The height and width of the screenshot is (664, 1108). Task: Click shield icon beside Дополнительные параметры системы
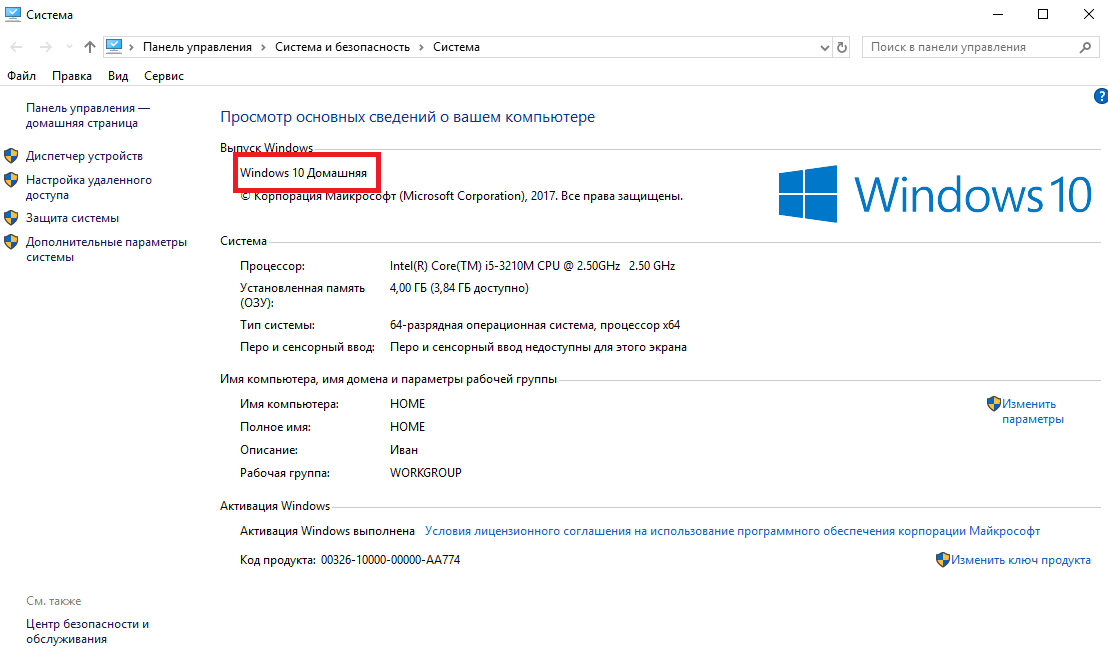(11, 242)
